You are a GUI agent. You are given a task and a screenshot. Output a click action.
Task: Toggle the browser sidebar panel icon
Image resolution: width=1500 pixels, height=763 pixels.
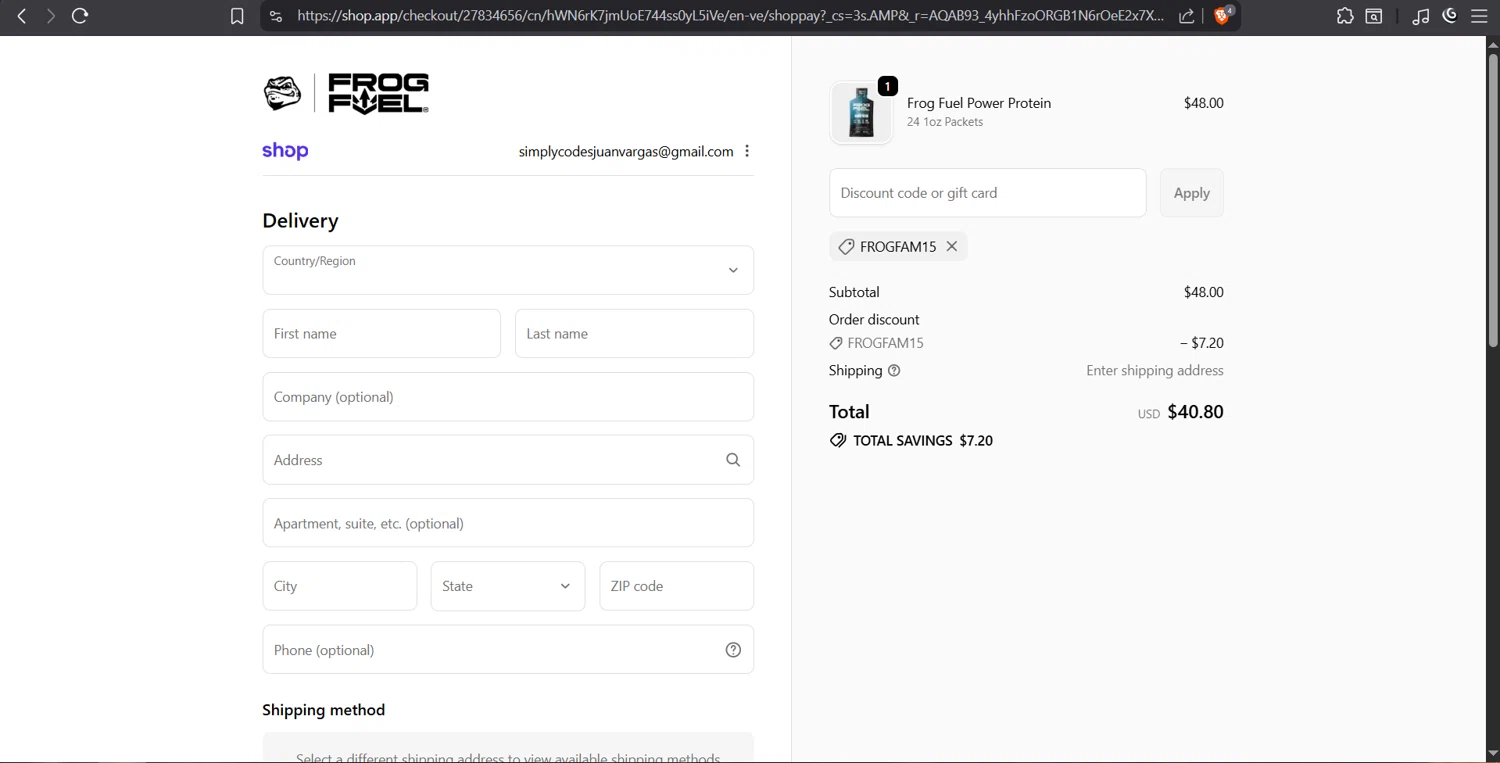pyautogui.click(x=1374, y=16)
